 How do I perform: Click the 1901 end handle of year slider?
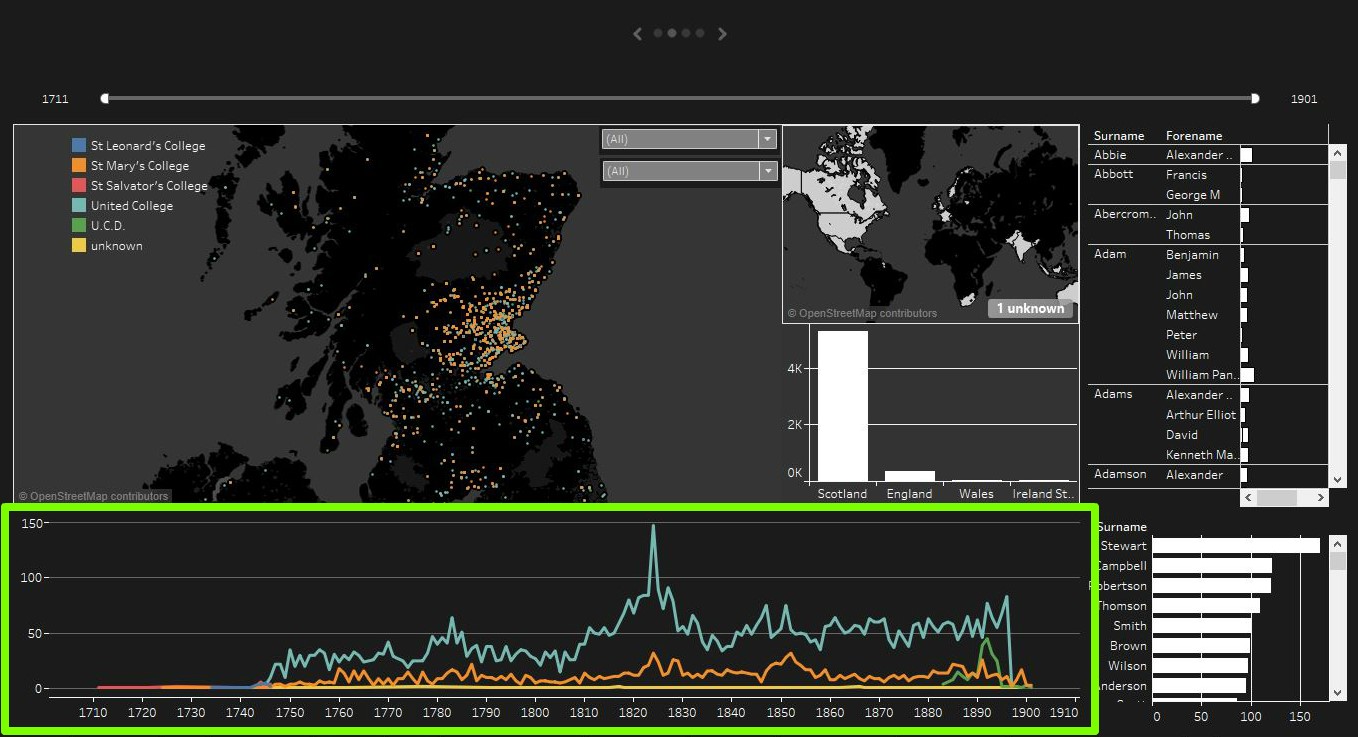tap(1255, 98)
